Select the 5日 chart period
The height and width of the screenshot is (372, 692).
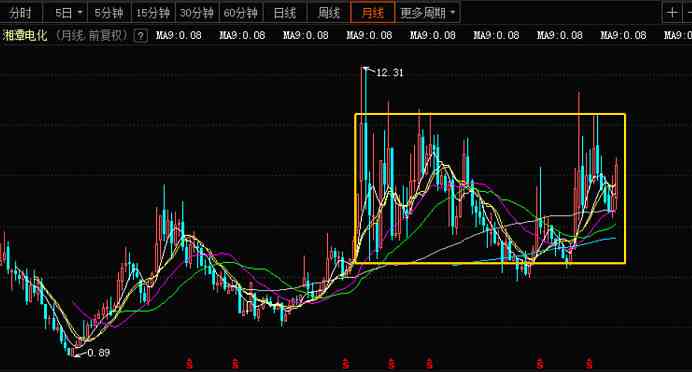tap(63, 12)
